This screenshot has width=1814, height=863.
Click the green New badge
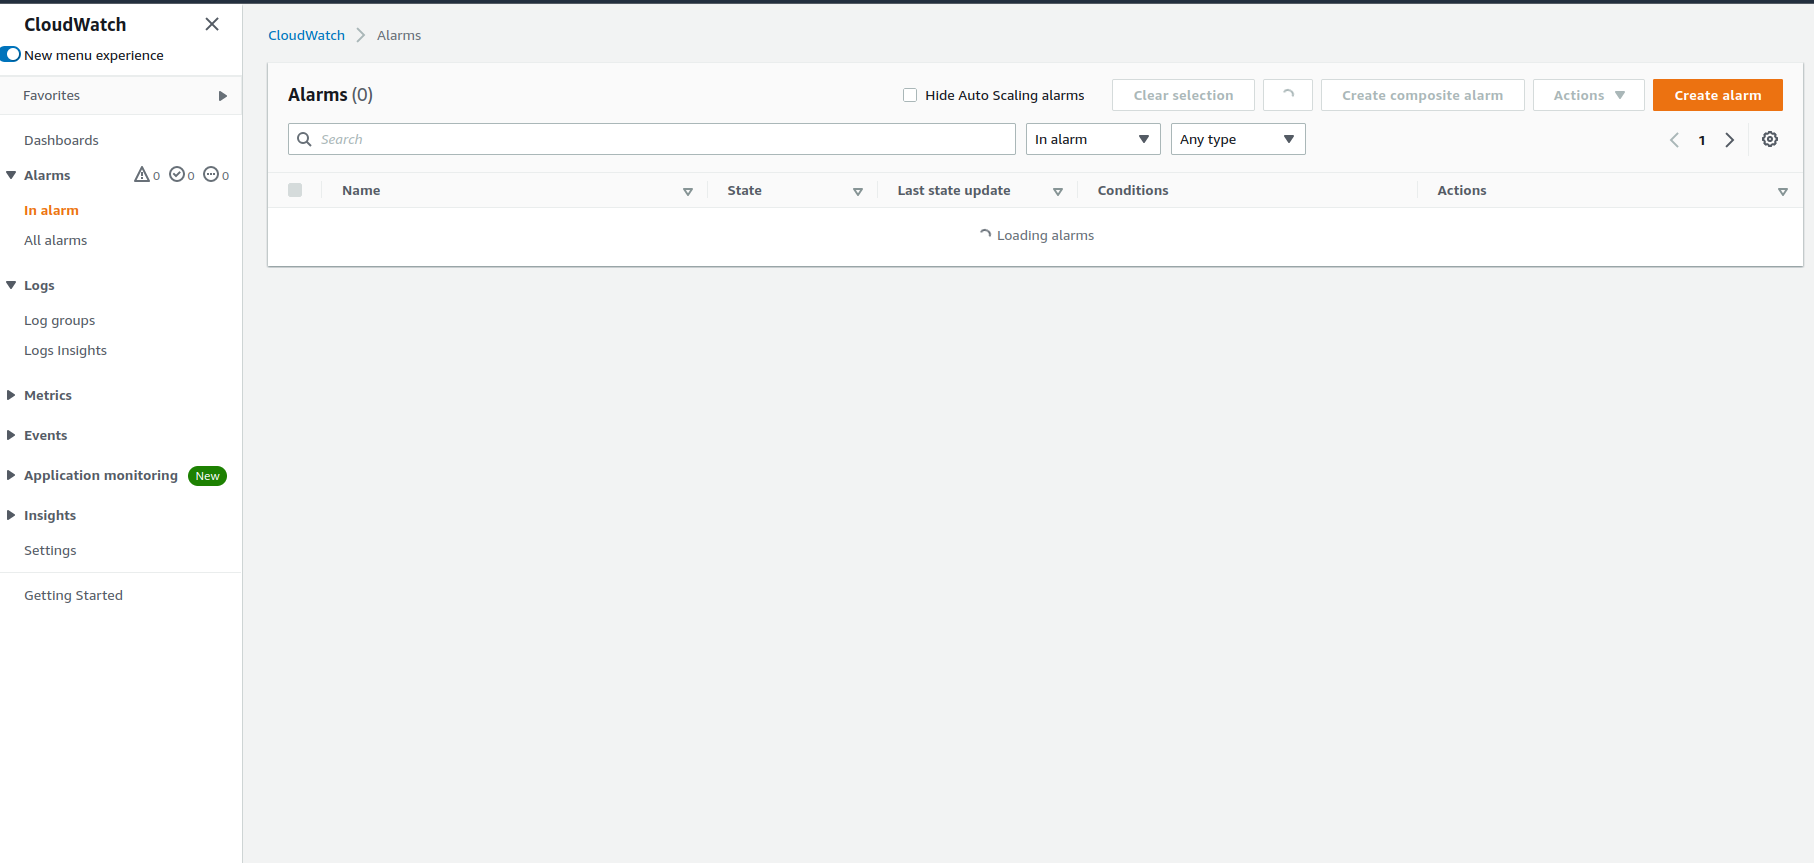pos(207,476)
